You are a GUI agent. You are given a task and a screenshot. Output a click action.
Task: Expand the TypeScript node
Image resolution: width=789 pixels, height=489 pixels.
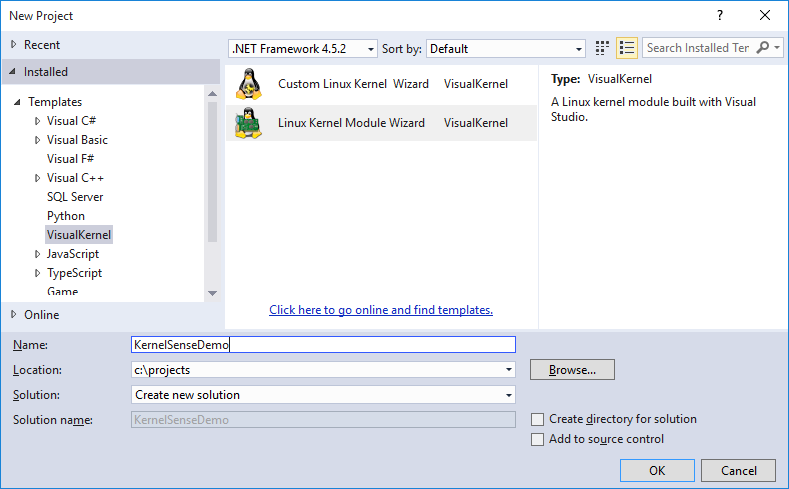(x=37, y=273)
